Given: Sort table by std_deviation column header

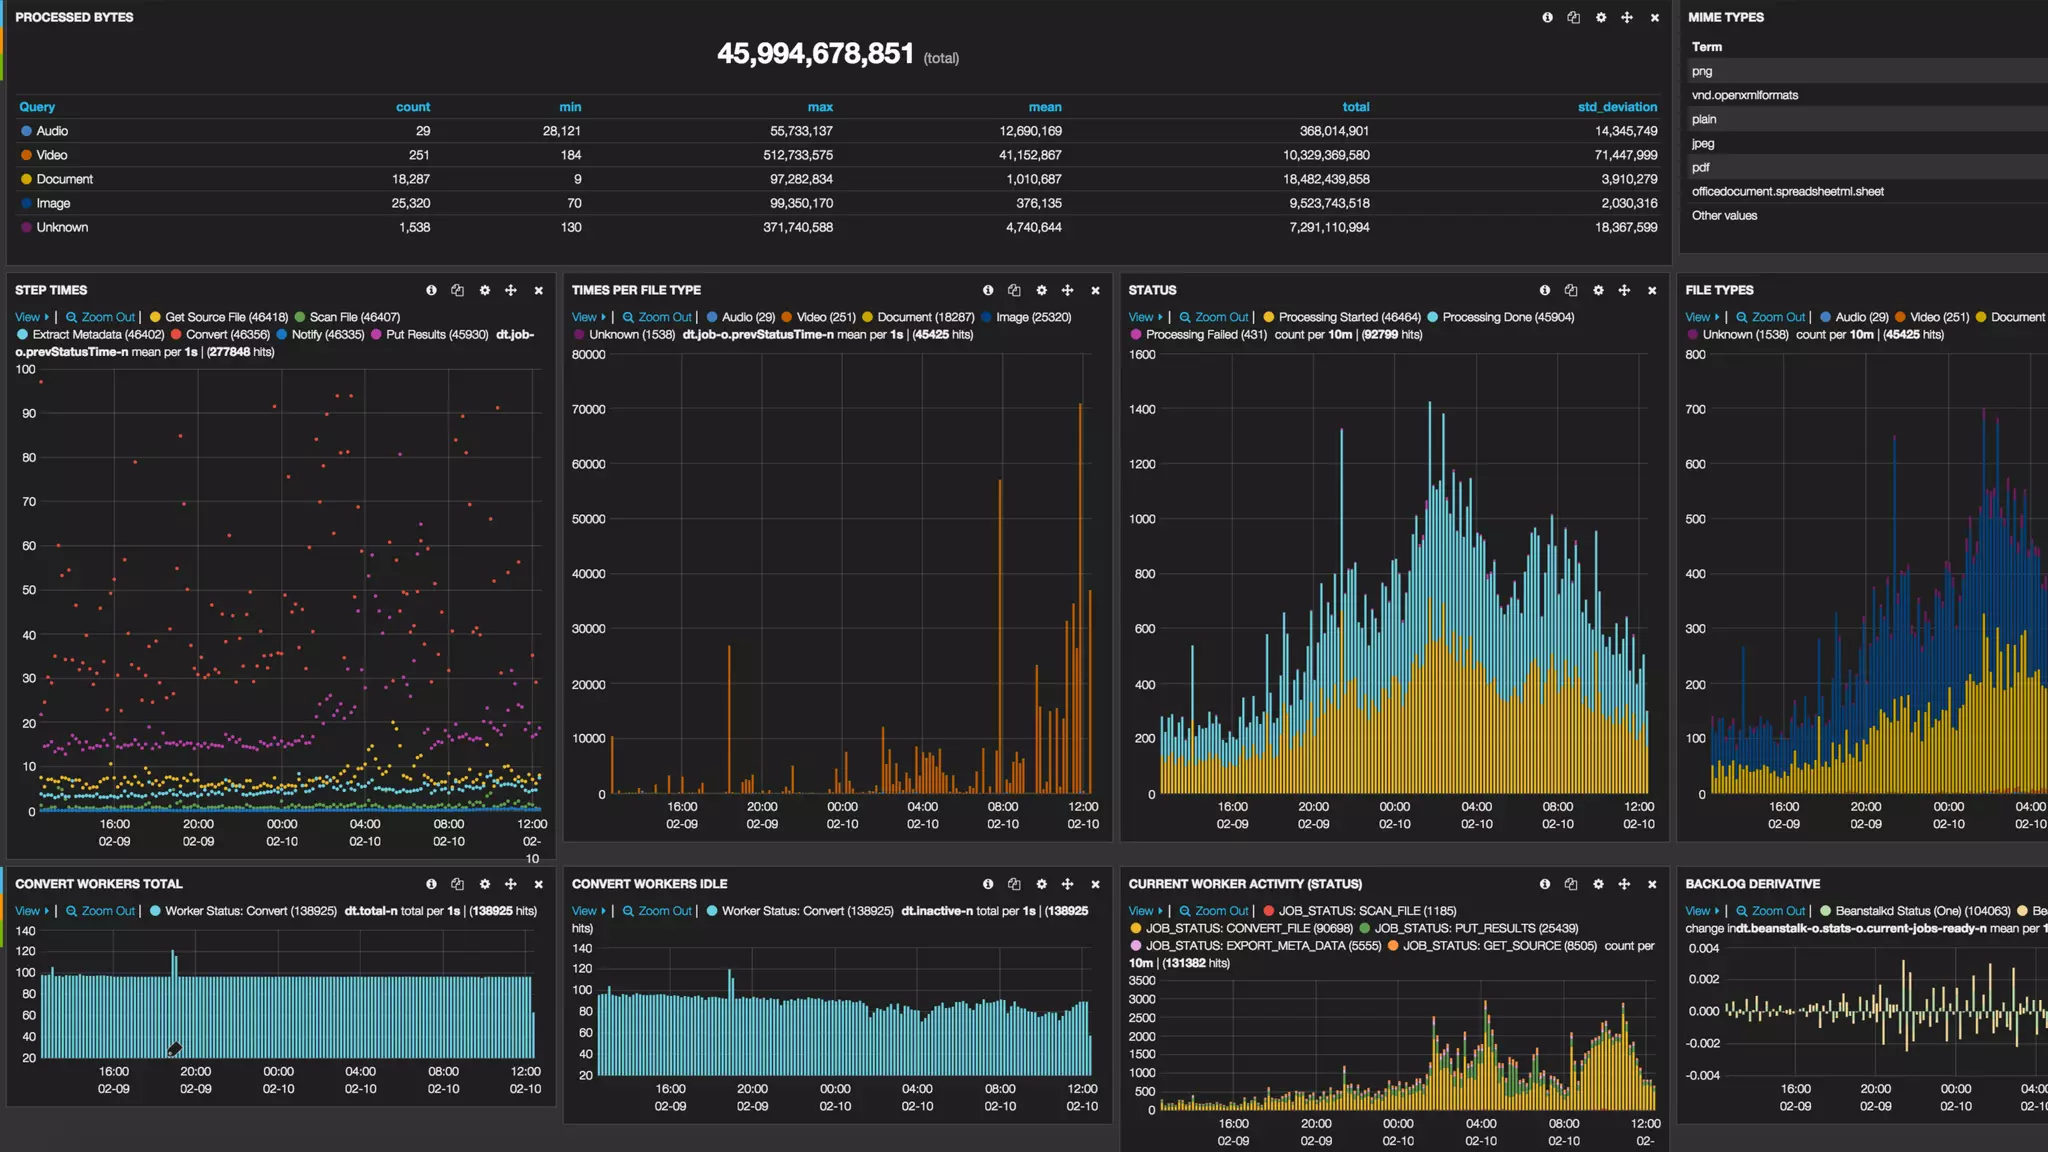Looking at the screenshot, I should [x=1616, y=107].
